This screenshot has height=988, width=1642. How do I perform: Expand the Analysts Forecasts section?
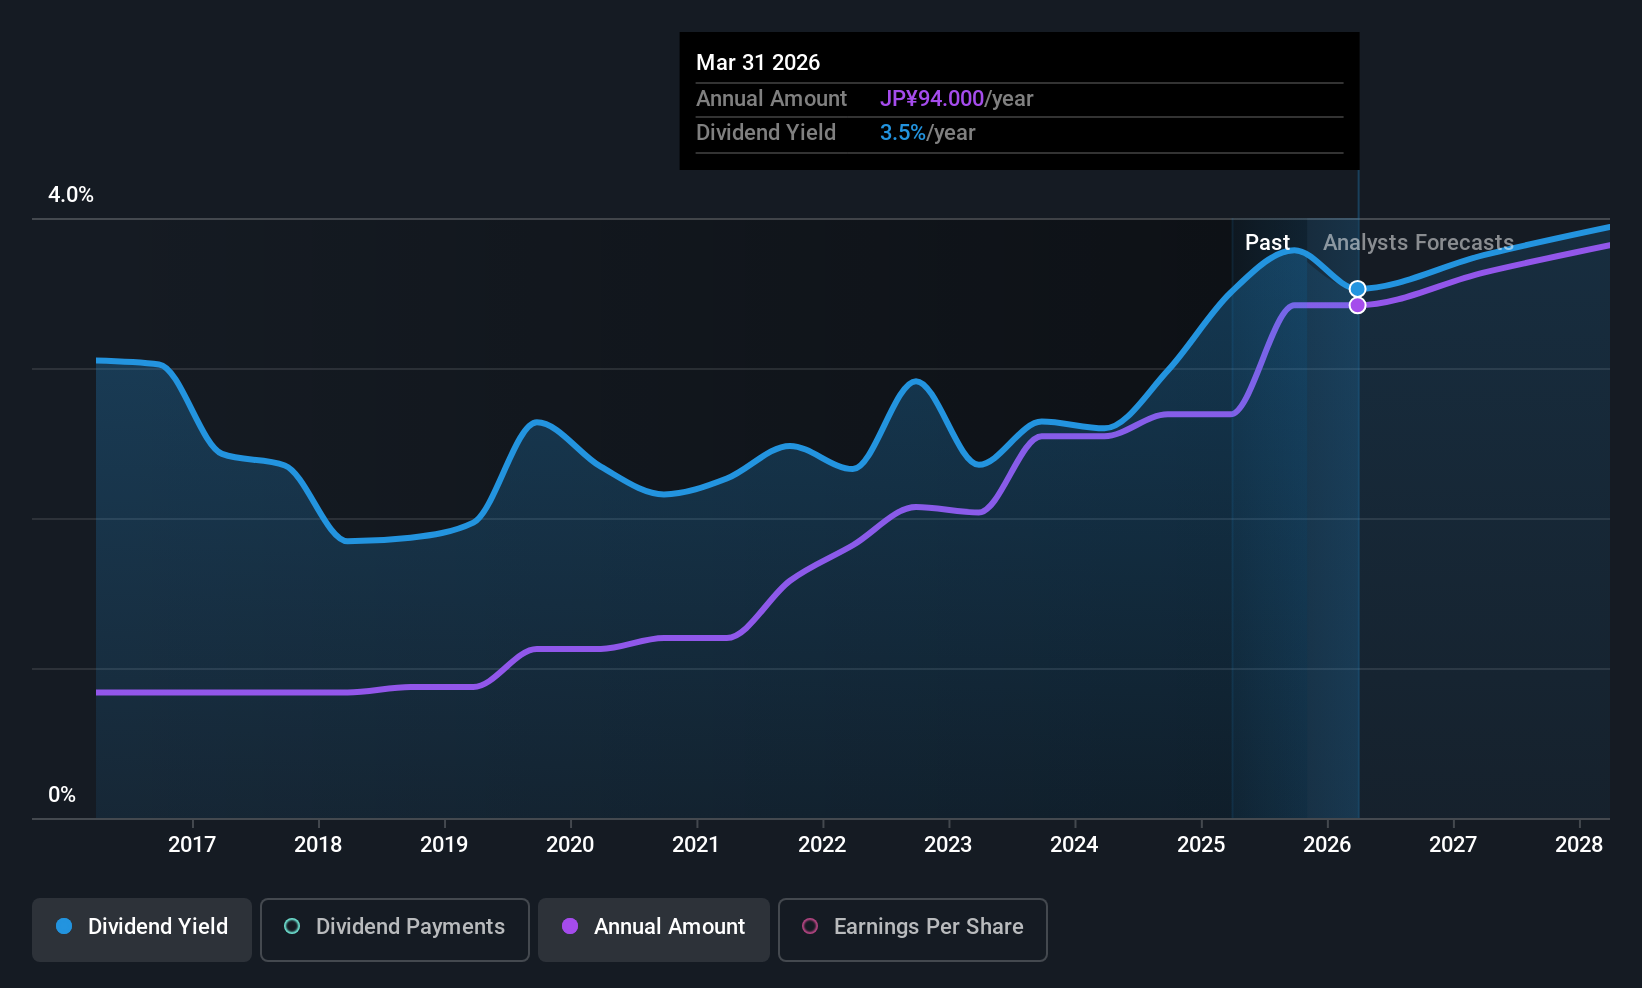click(1418, 242)
